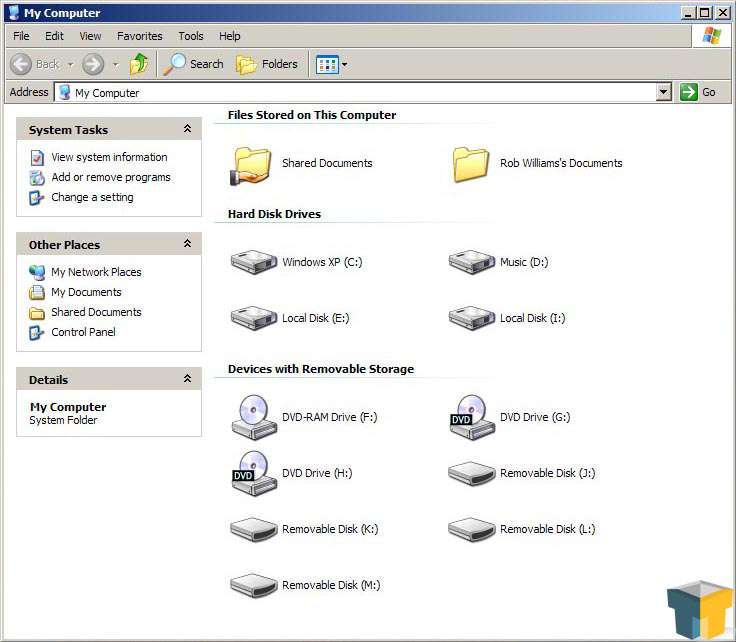Open the My Network Places link
The image size is (736, 642).
(x=96, y=272)
